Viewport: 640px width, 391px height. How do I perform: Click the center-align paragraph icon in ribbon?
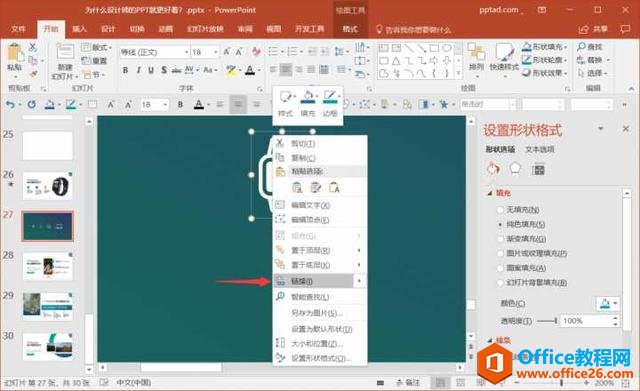click(x=286, y=70)
